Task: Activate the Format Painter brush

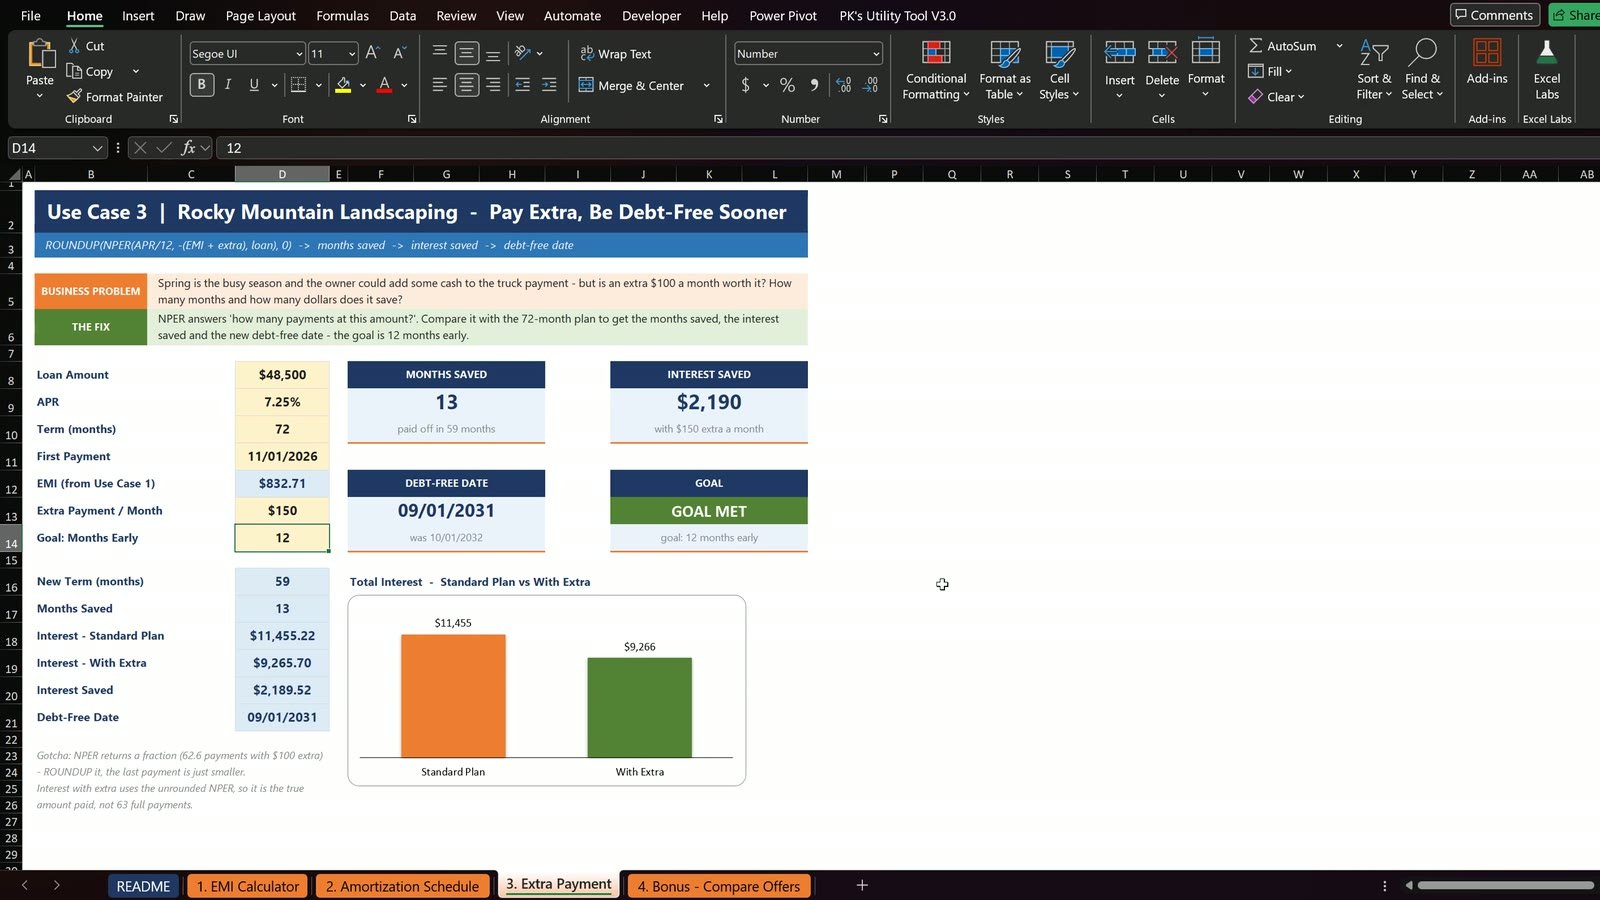Action: point(74,97)
